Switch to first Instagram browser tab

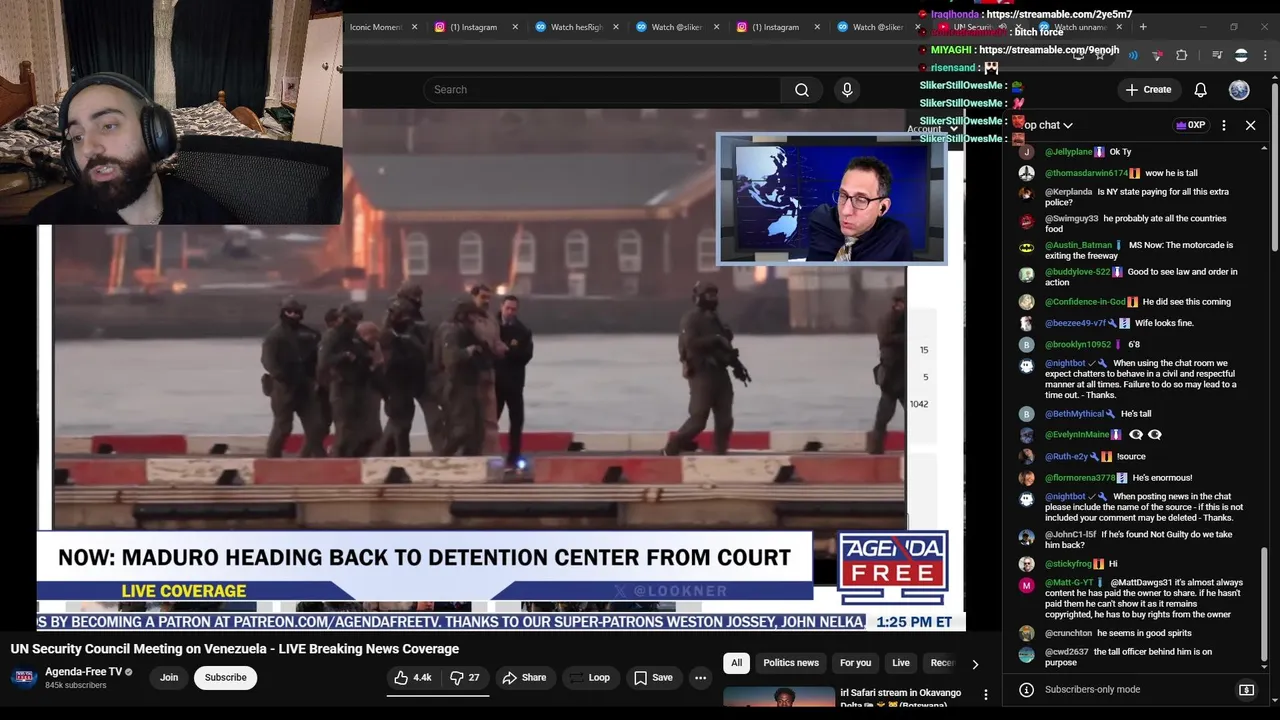point(473,27)
